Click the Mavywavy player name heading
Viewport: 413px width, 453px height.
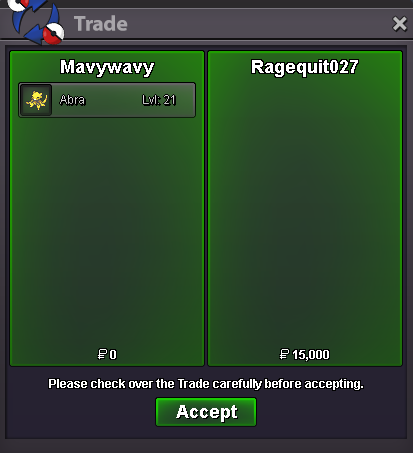point(107,67)
